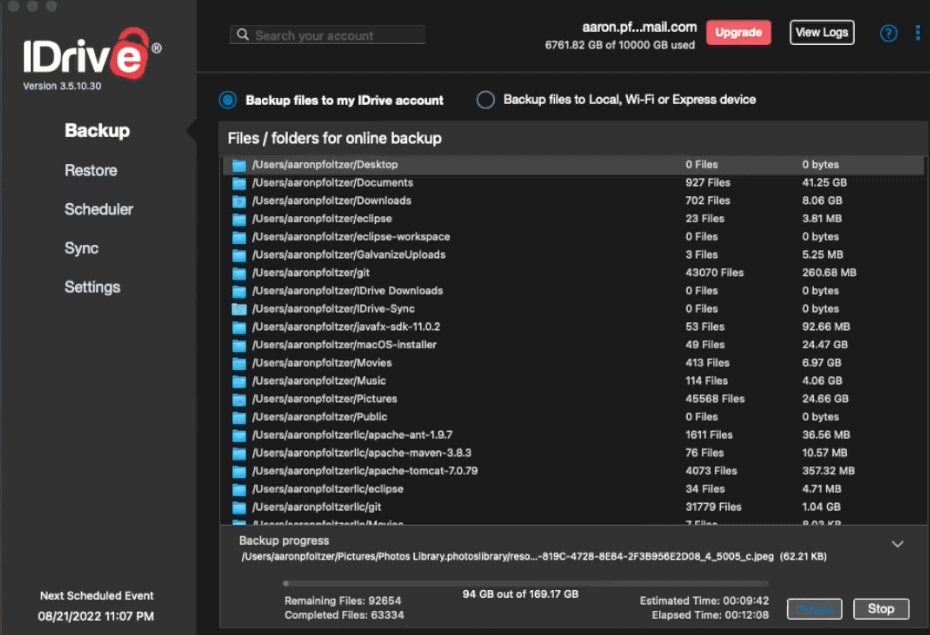The width and height of the screenshot is (930, 635).
Task: Click the folder icon beside the Music path
Action: tap(239, 381)
